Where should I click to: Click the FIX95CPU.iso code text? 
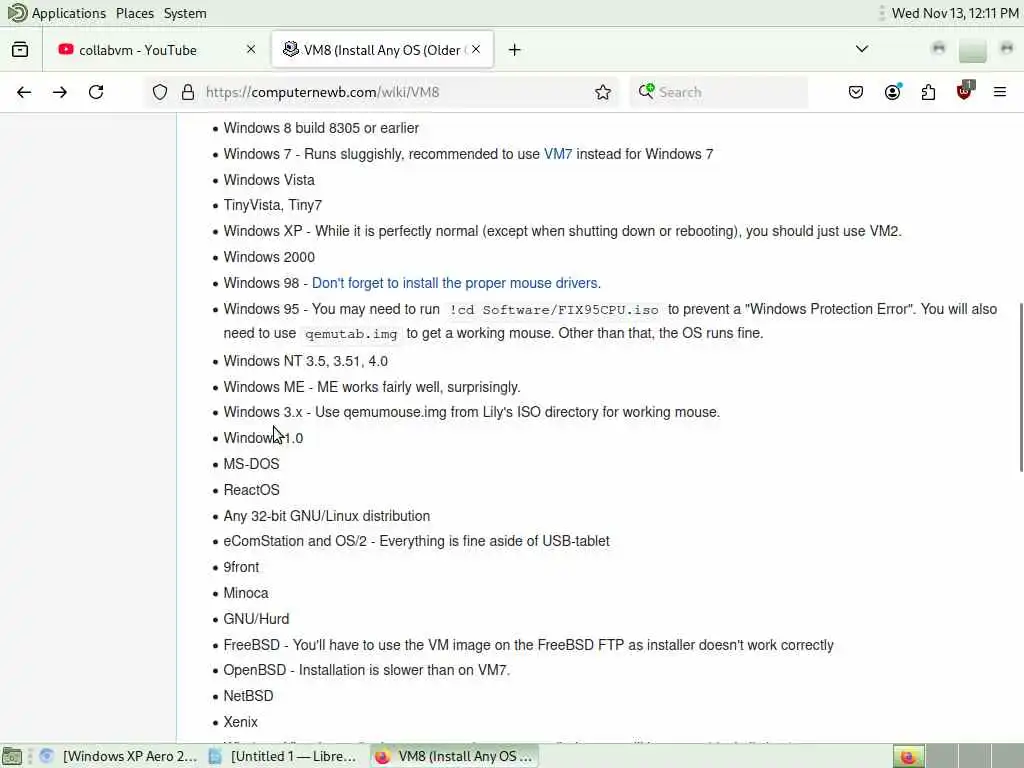554,310
